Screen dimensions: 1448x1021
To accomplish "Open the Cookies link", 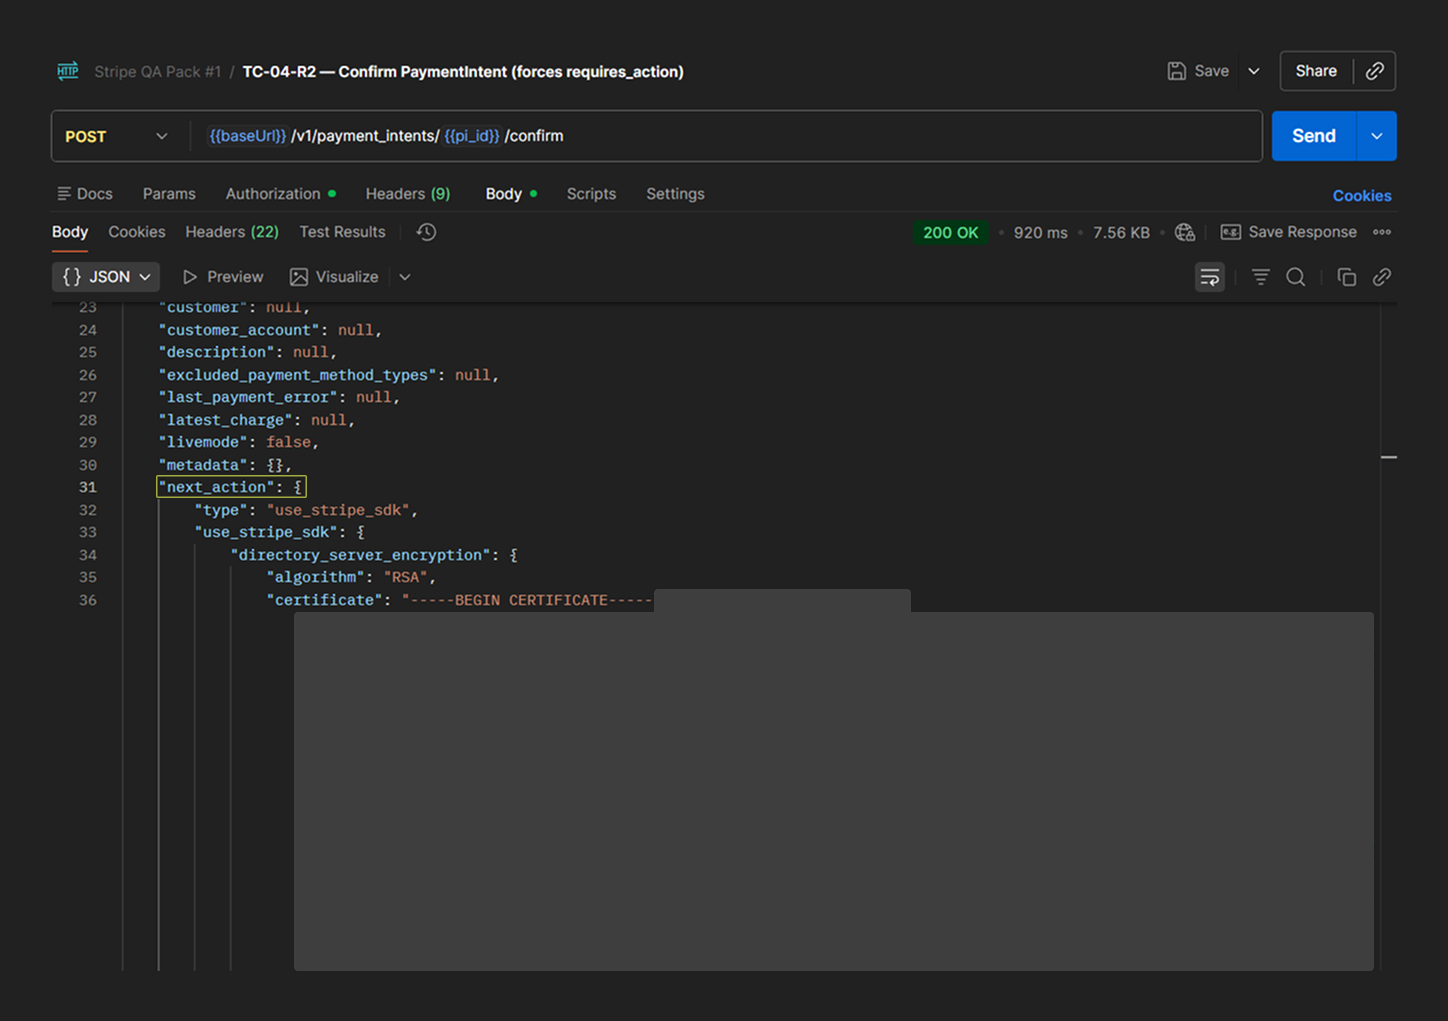I will pos(1361,195).
